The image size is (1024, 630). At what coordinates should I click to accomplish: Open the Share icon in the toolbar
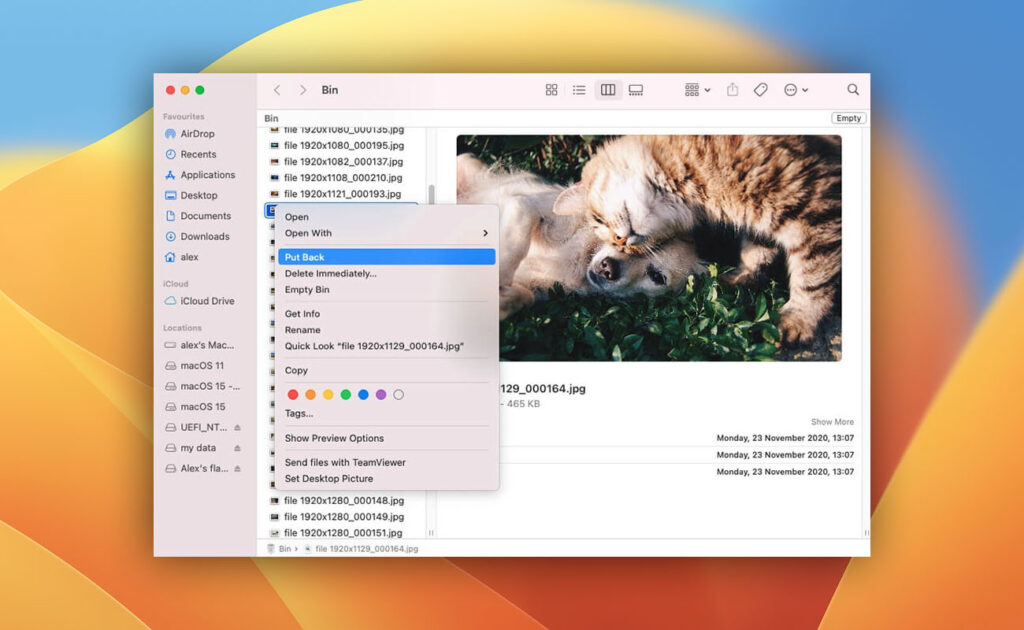pyautogui.click(x=733, y=89)
